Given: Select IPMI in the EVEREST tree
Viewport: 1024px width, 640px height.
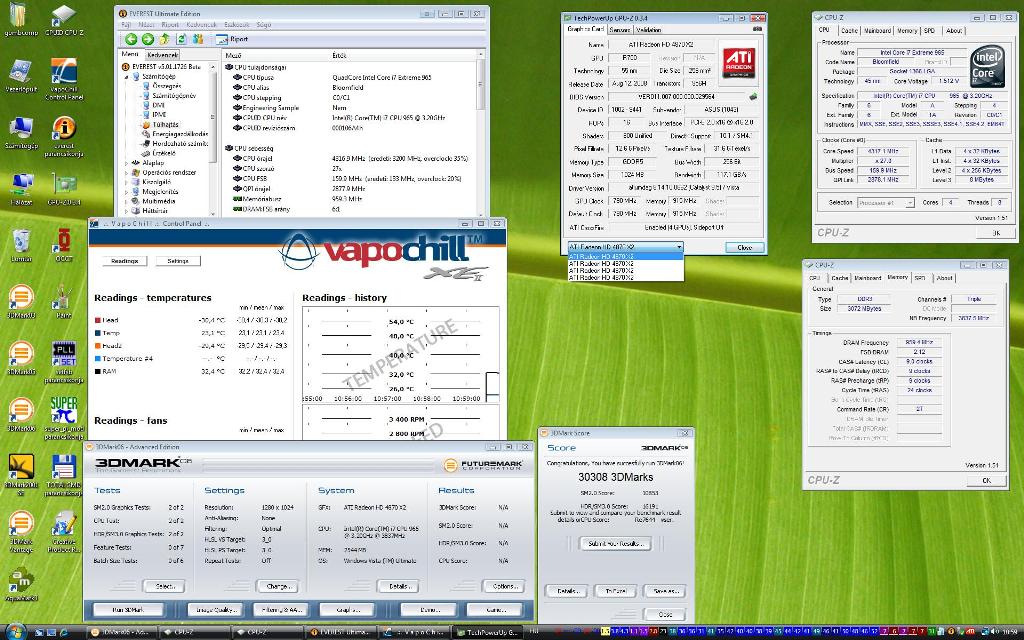Looking at the screenshot, I should coord(154,114).
